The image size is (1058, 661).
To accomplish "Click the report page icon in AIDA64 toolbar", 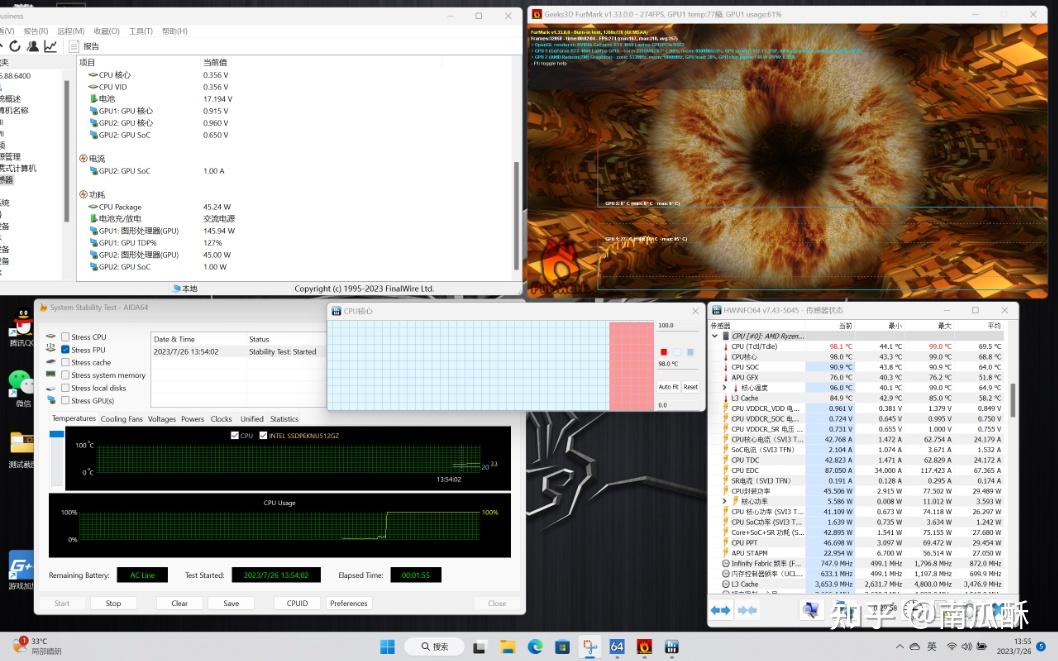I will point(73,46).
